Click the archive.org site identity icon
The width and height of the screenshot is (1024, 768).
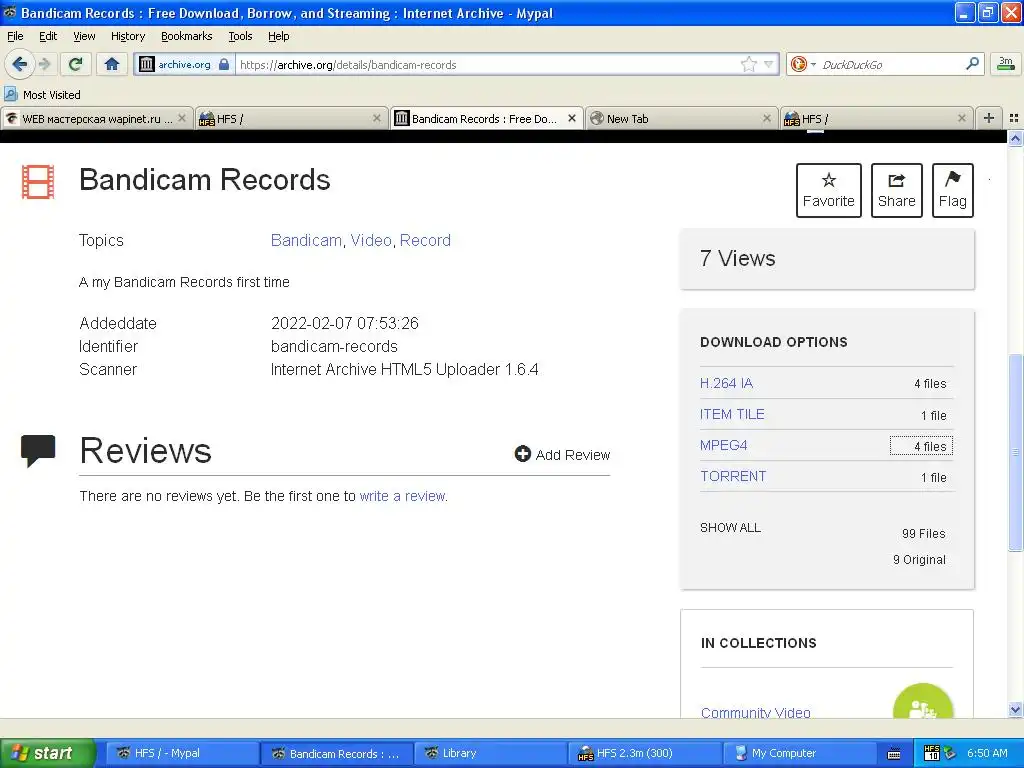146,64
